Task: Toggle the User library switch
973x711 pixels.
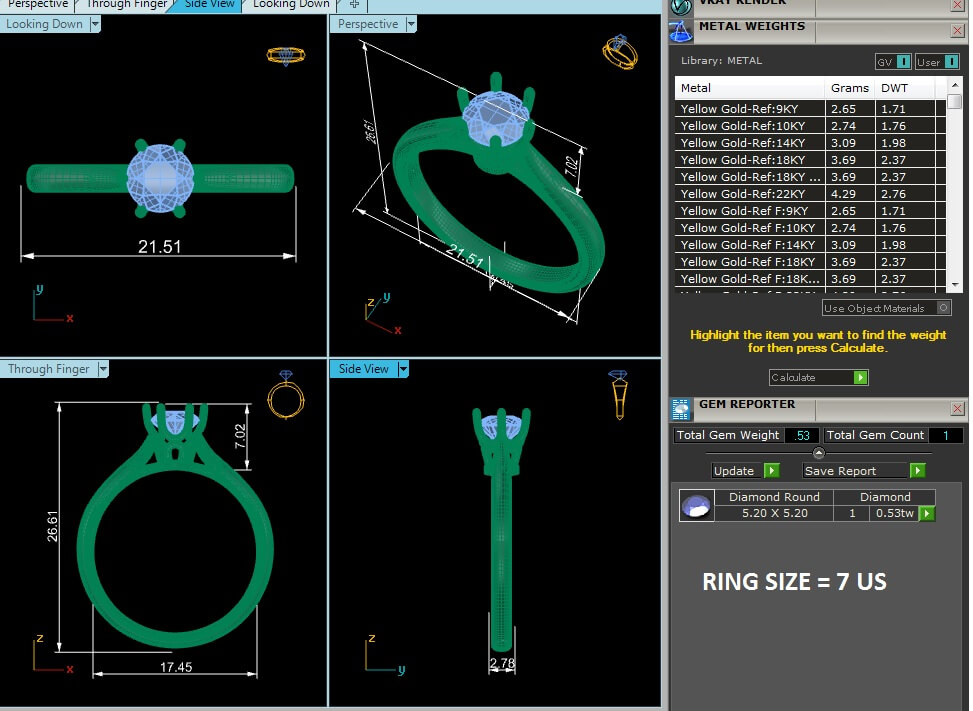Action: point(951,61)
